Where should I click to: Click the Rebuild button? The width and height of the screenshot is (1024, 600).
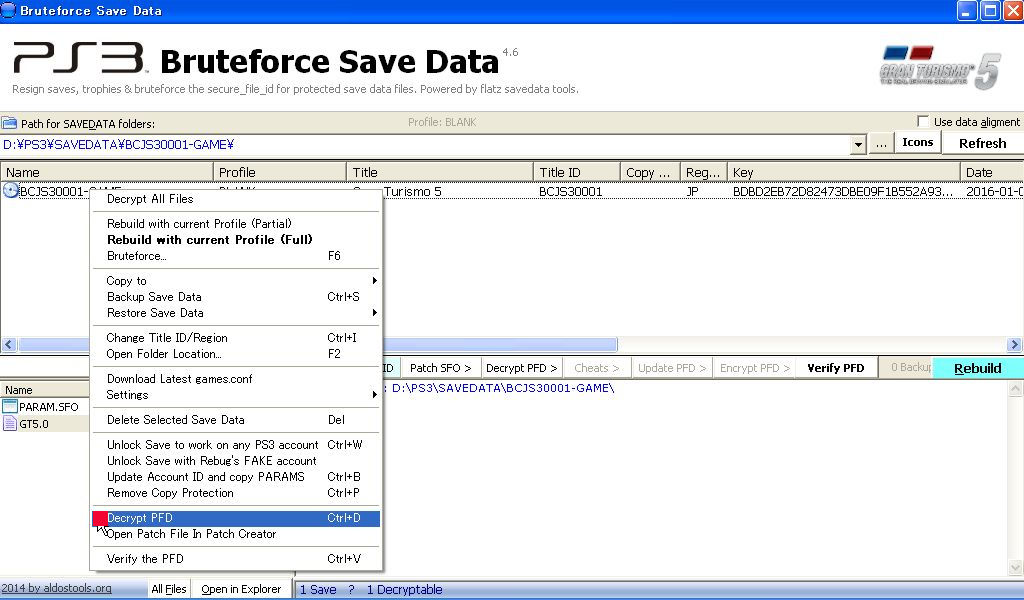977,368
